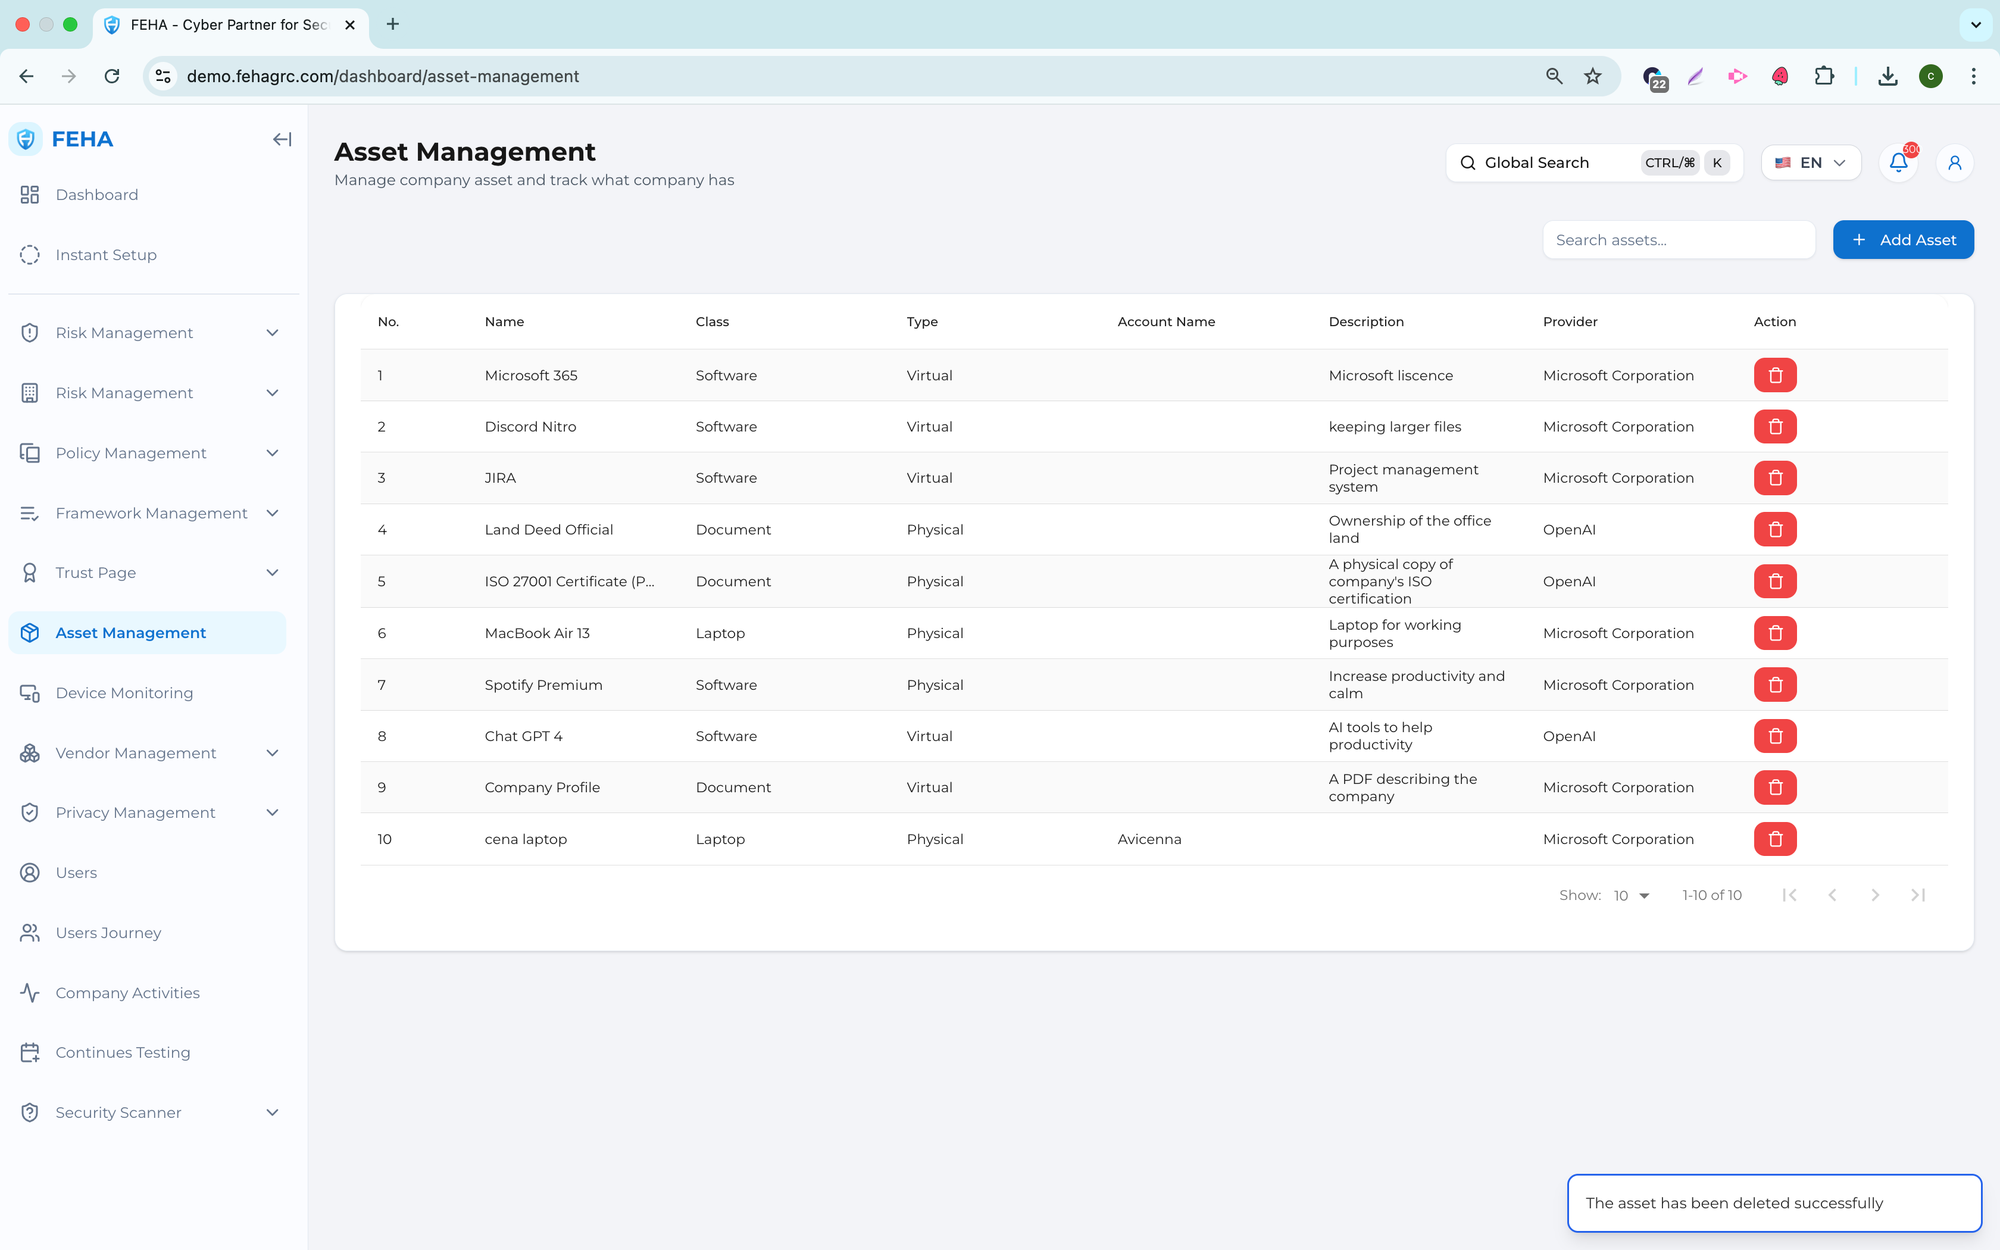
Task: Open the Dashboard menu item
Action: click(97, 195)
